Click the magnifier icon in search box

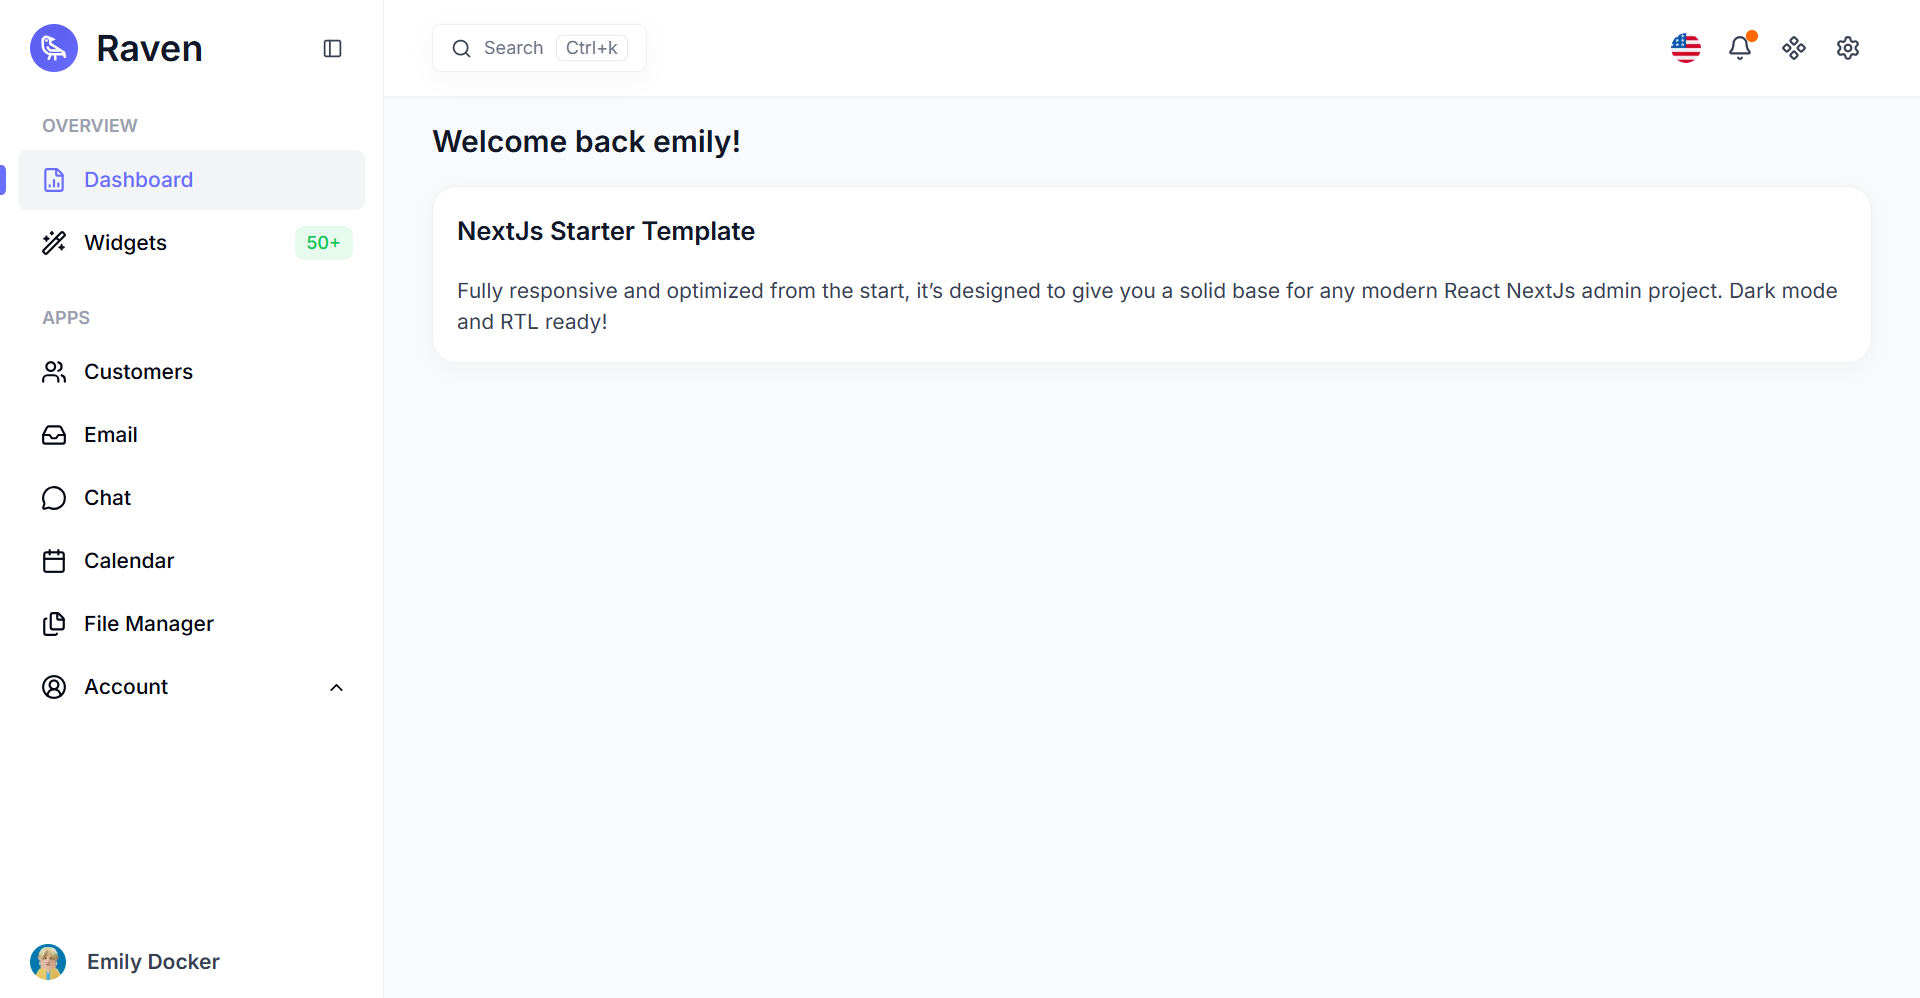[461, 48]
